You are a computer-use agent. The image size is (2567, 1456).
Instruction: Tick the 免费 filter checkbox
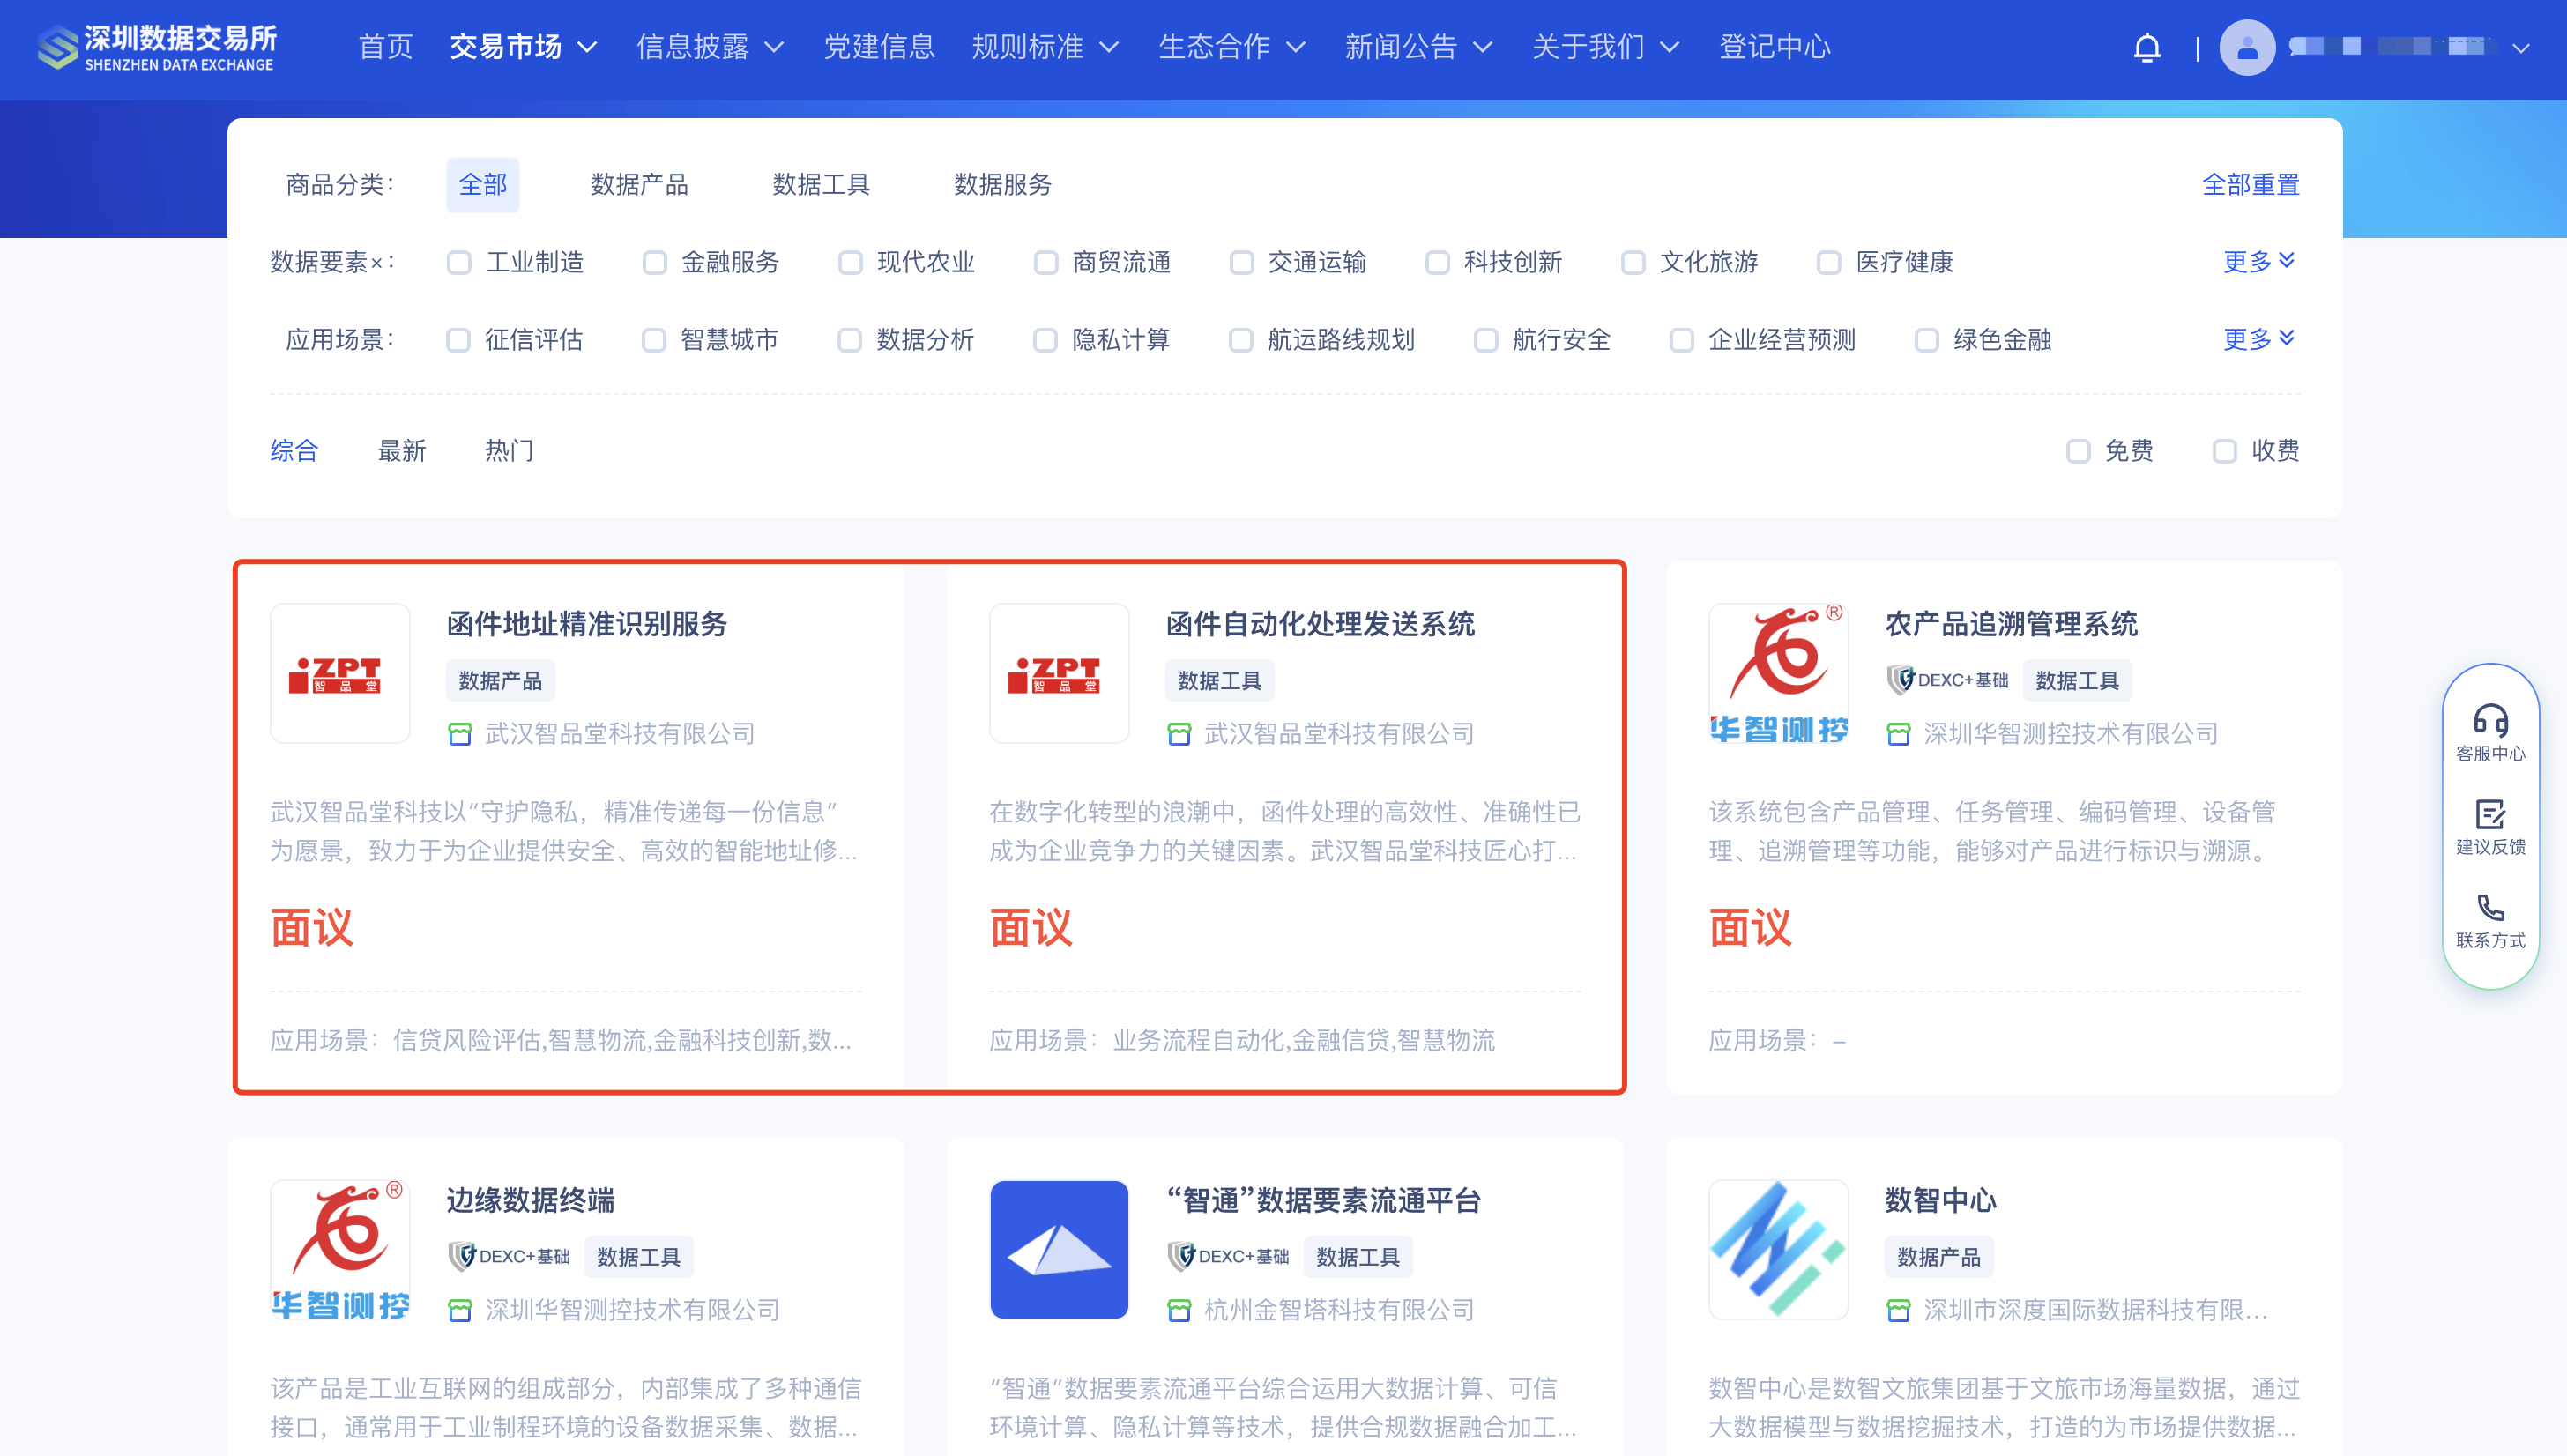[x=2078, y=451]
